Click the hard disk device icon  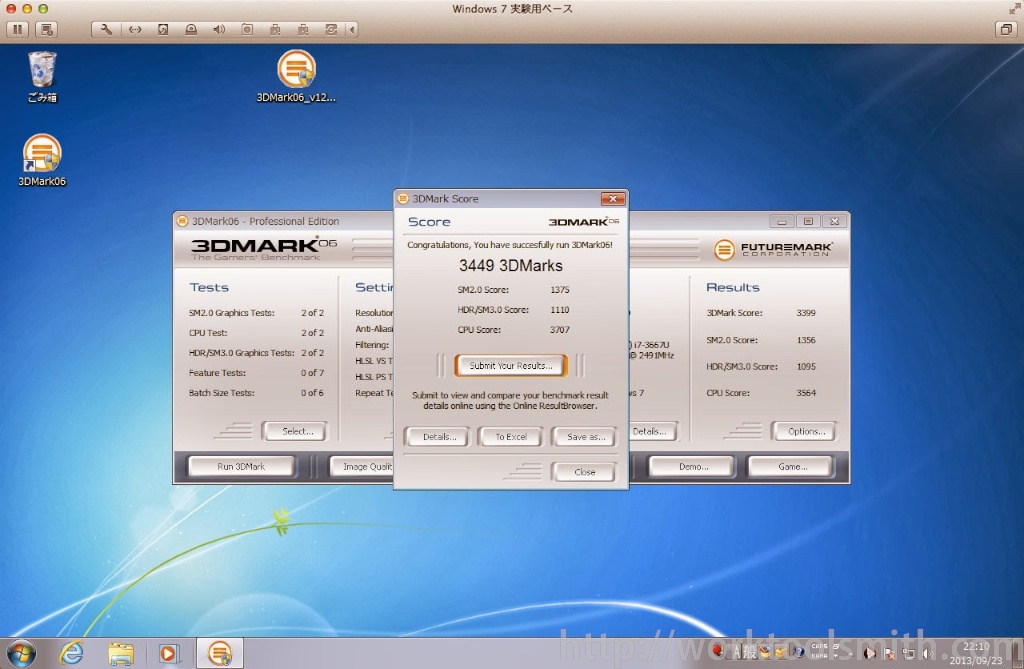pos(163,29)
